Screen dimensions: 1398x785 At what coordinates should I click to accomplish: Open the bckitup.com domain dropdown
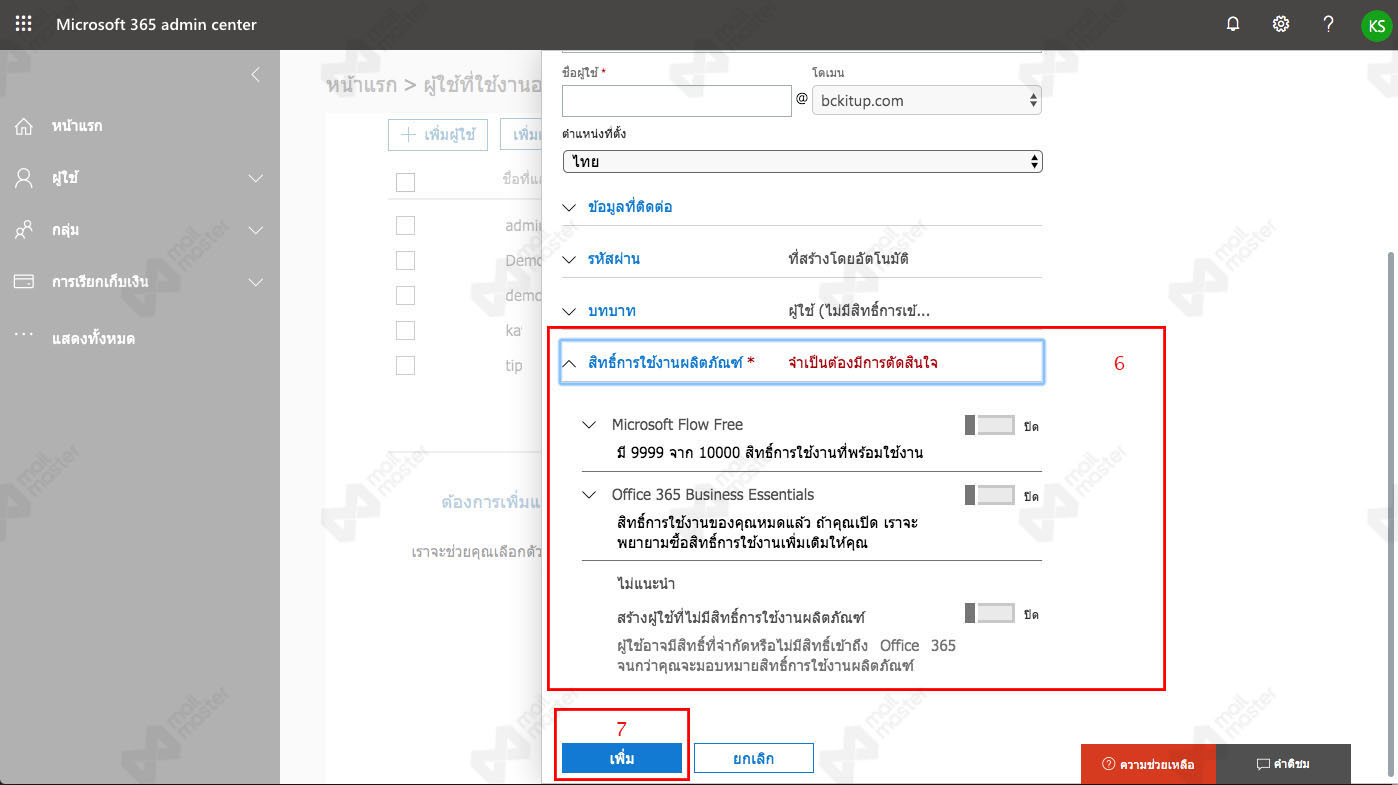(926, 100)
